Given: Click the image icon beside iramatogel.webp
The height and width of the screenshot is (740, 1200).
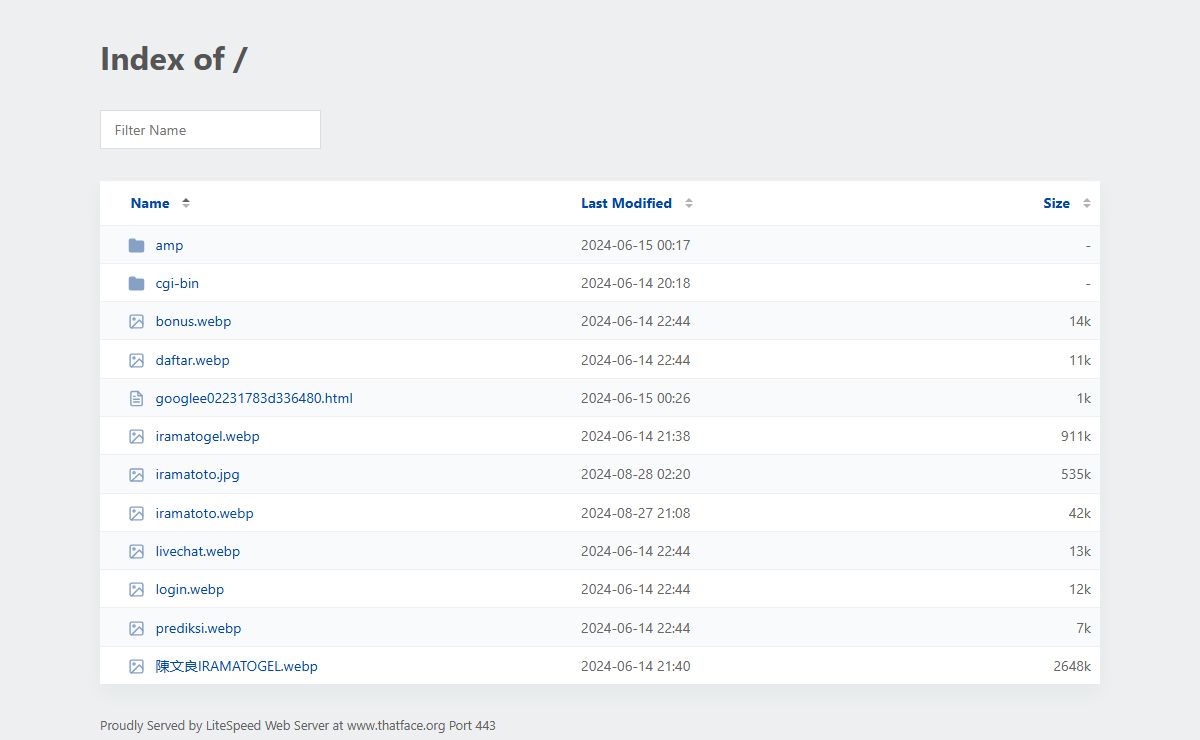Looking at the screenshot, I should (137, 437).
